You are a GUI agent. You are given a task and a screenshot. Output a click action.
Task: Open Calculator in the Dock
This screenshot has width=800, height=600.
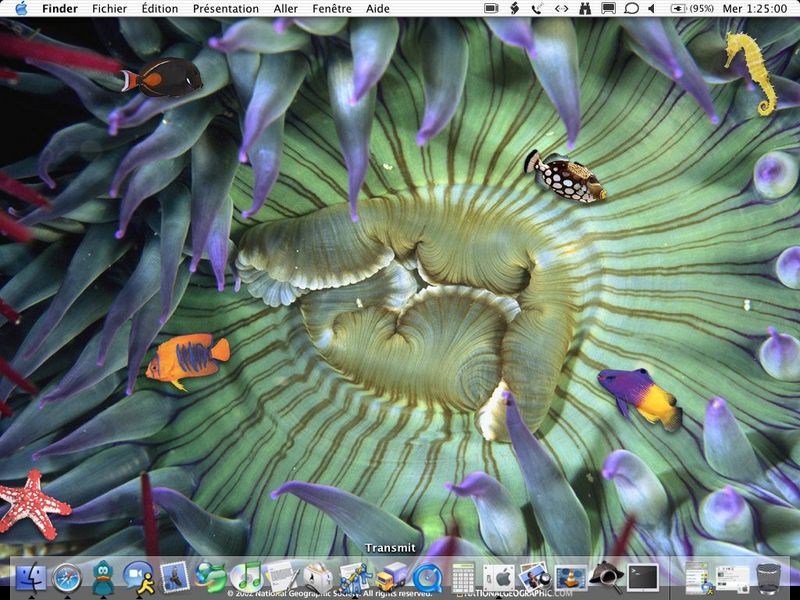click(463, 579)
